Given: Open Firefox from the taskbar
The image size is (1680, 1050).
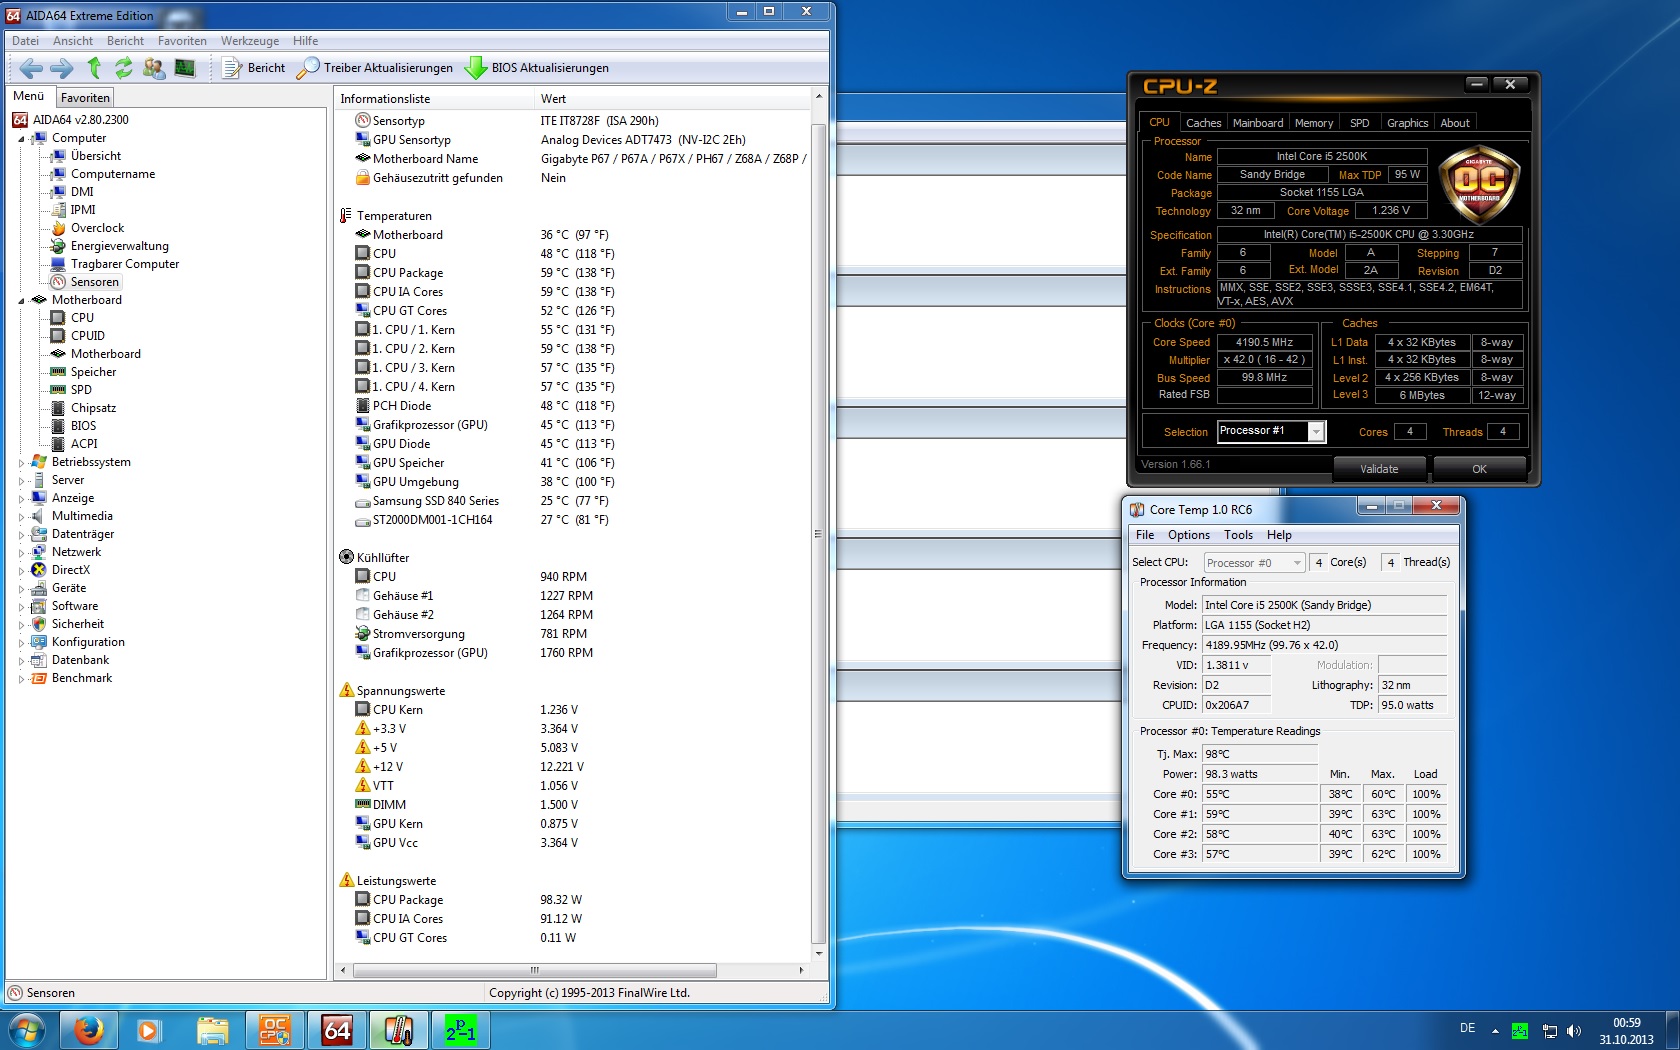Looking at the screenshot, I should coord(89,1030).
